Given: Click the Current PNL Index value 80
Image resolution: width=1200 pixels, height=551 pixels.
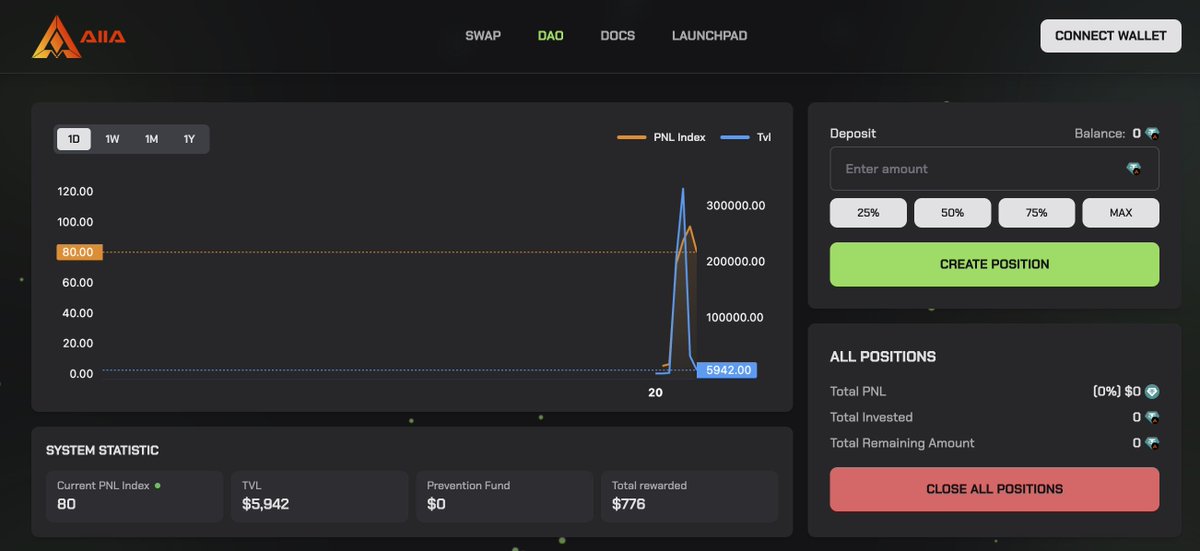Looking at the screenshot, I should click(x=67, y=504).
